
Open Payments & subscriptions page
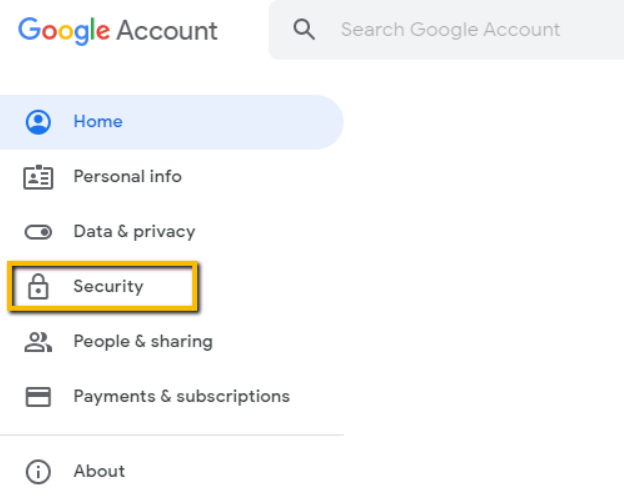181,397
